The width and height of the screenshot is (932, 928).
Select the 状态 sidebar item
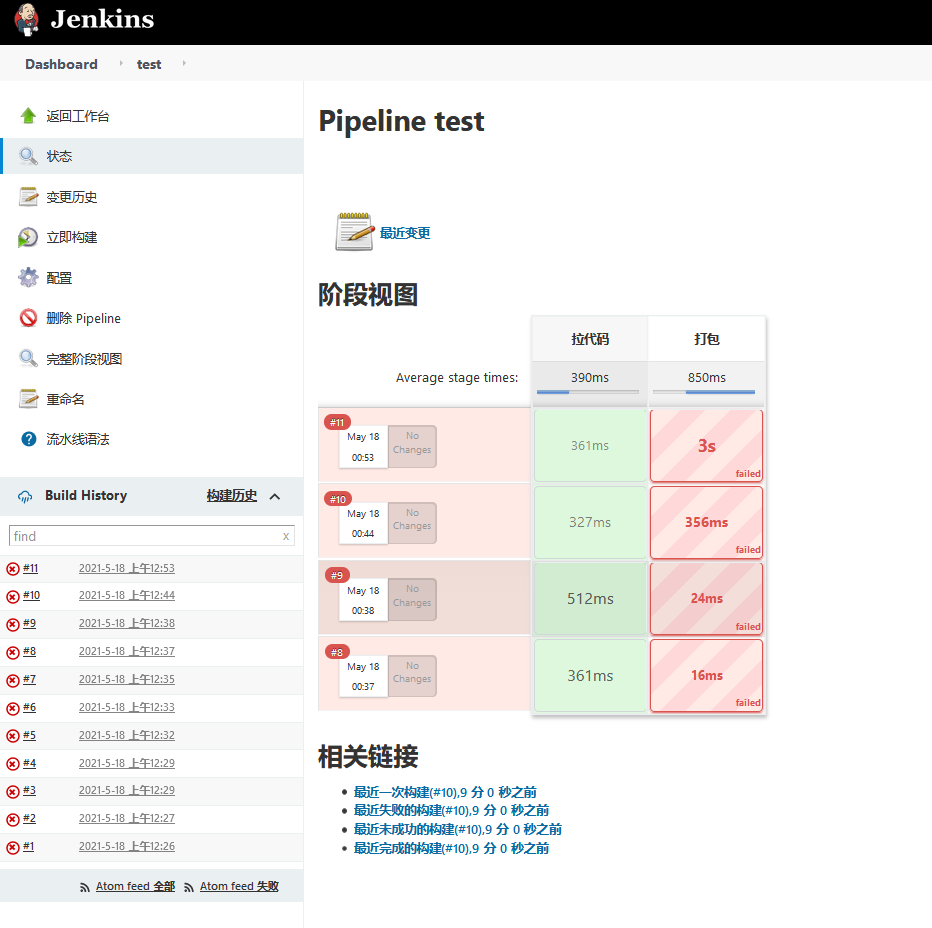(x=152, y=156)
